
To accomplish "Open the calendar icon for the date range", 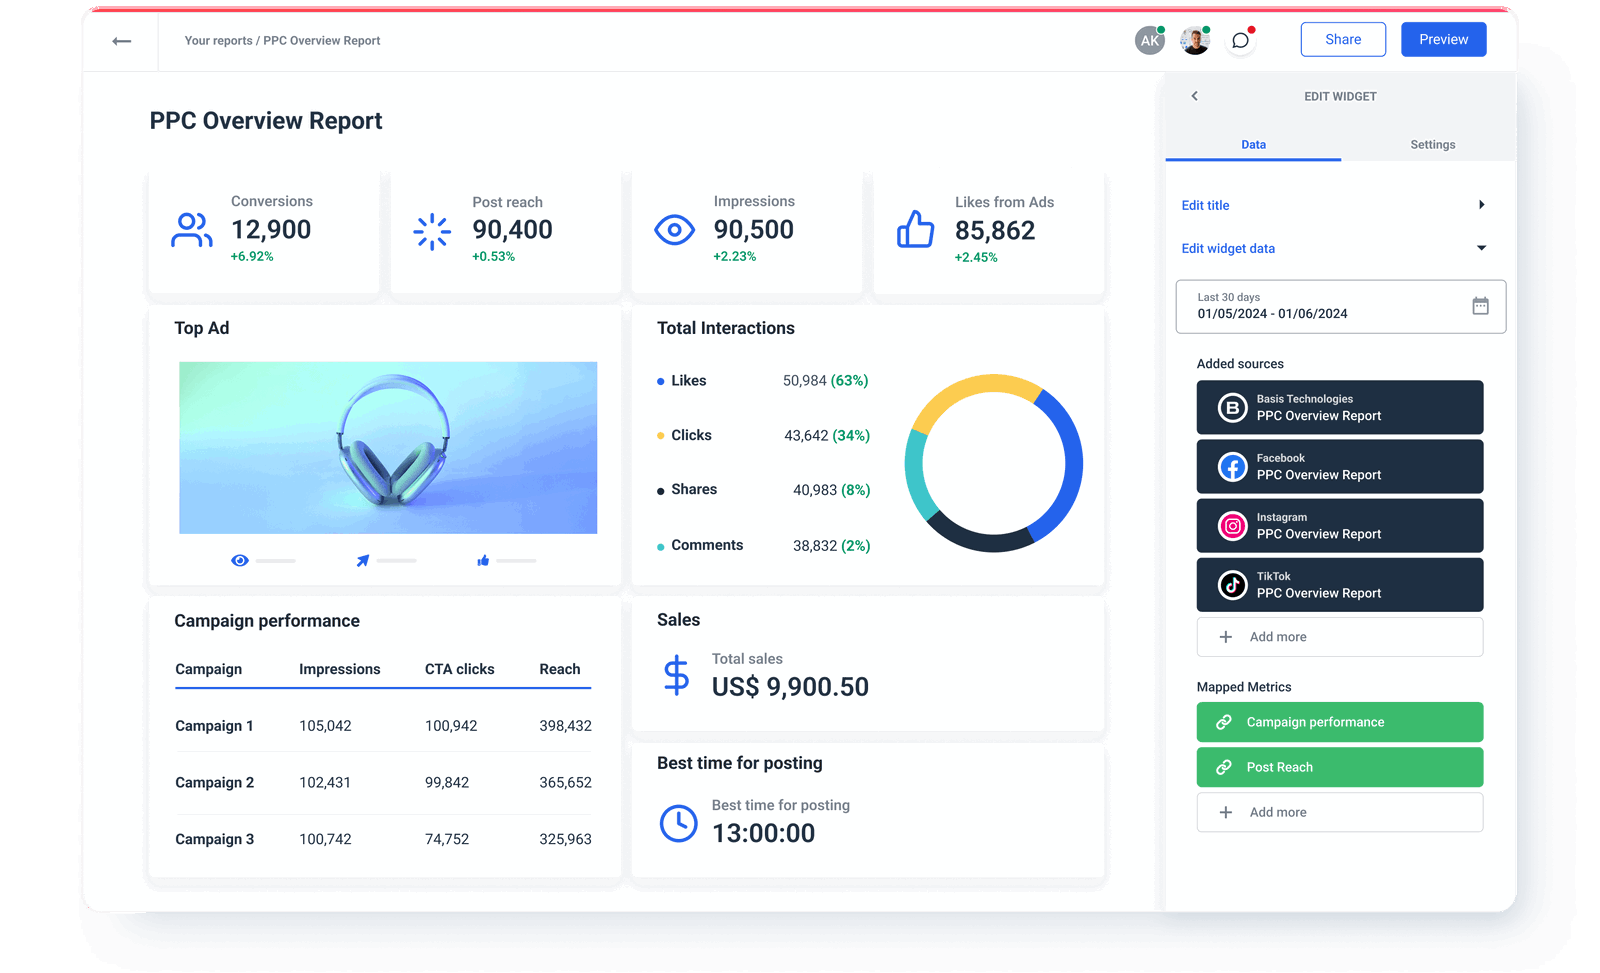I will (1481, 306).
